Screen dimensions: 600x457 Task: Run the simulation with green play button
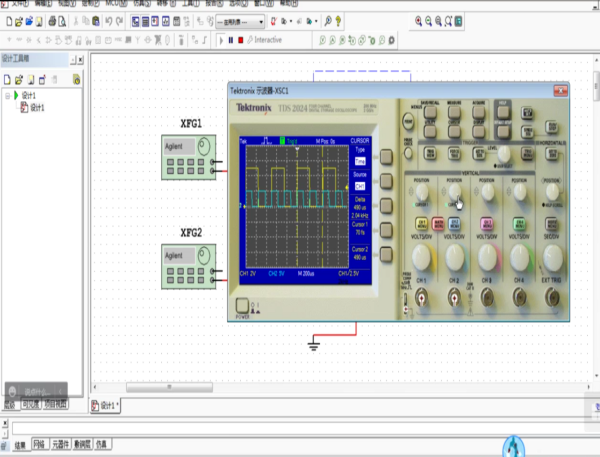coord(220,40)
